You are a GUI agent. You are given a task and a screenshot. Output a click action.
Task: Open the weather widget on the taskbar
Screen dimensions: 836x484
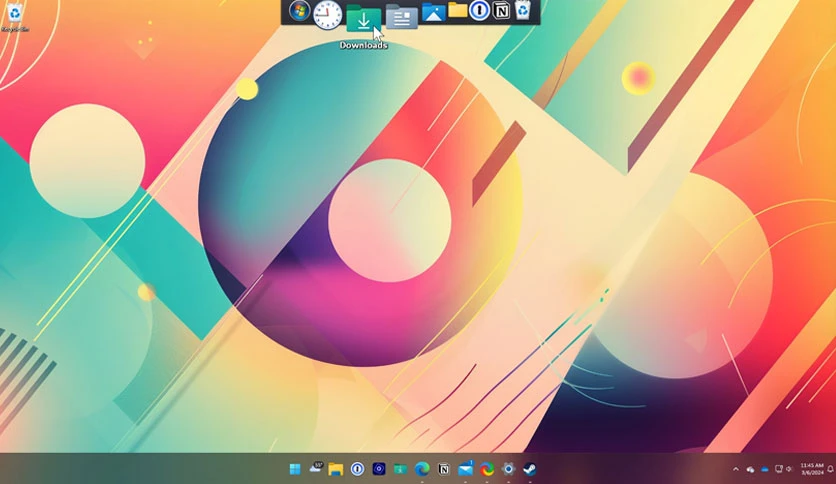point(316,468)
